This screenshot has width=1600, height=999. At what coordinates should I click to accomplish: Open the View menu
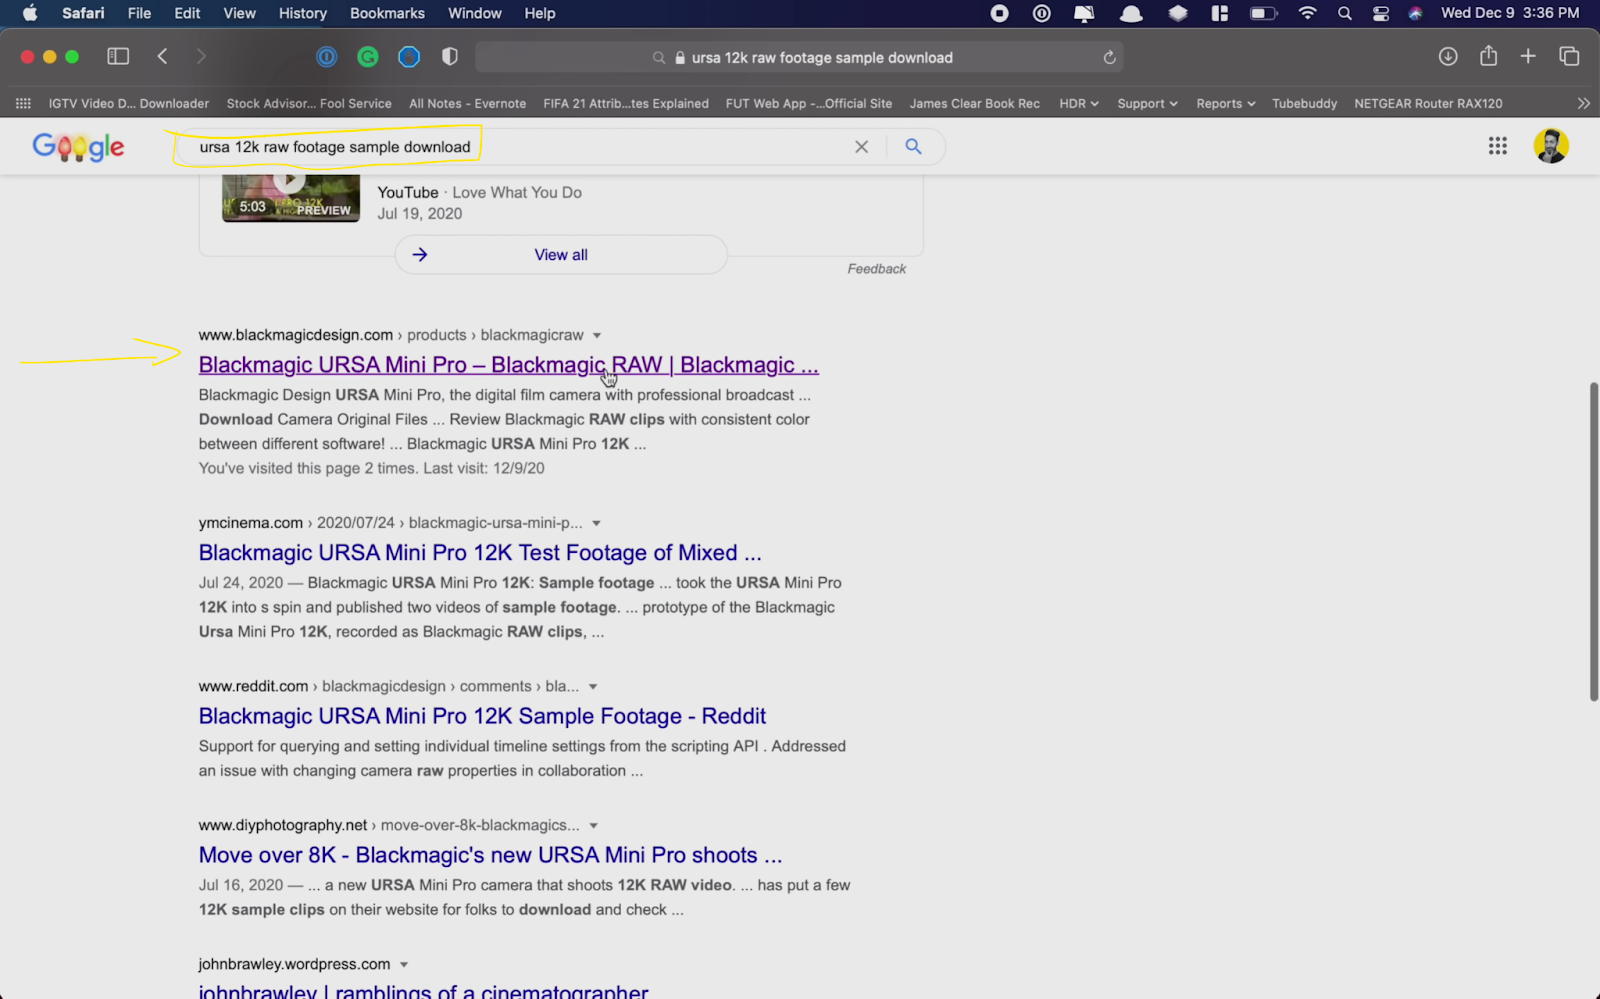point(240,13)
